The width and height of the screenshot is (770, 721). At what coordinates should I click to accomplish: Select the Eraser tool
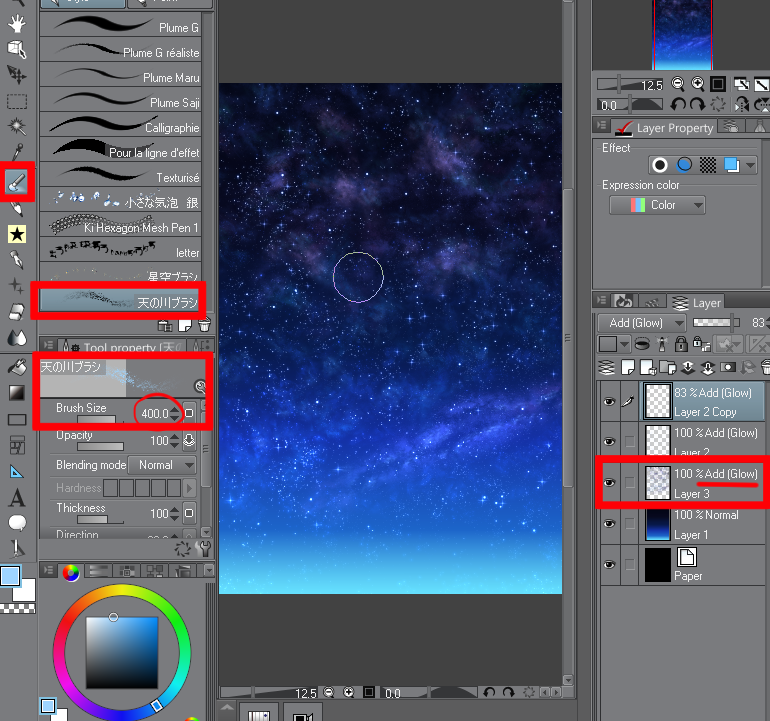click(x=17, y=311)
